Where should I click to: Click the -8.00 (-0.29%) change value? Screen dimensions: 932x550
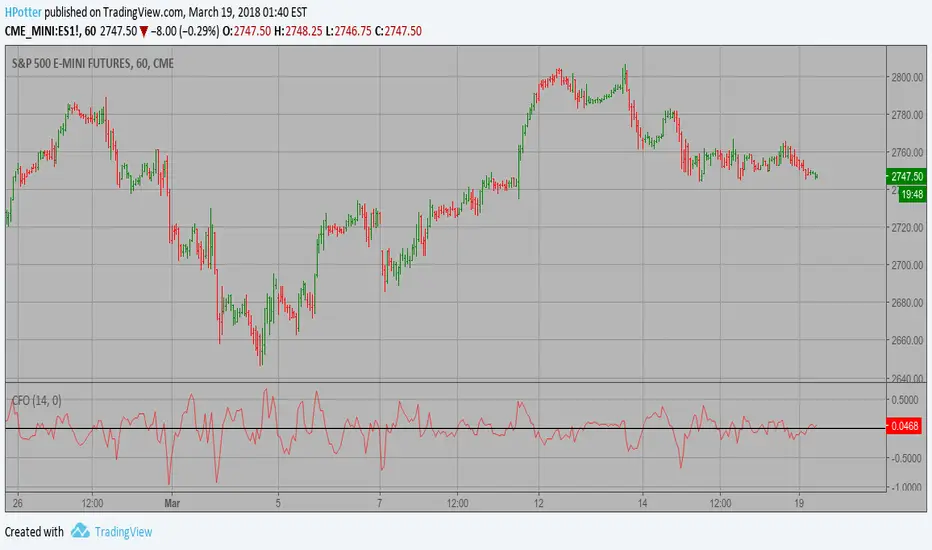coord(185,31)
